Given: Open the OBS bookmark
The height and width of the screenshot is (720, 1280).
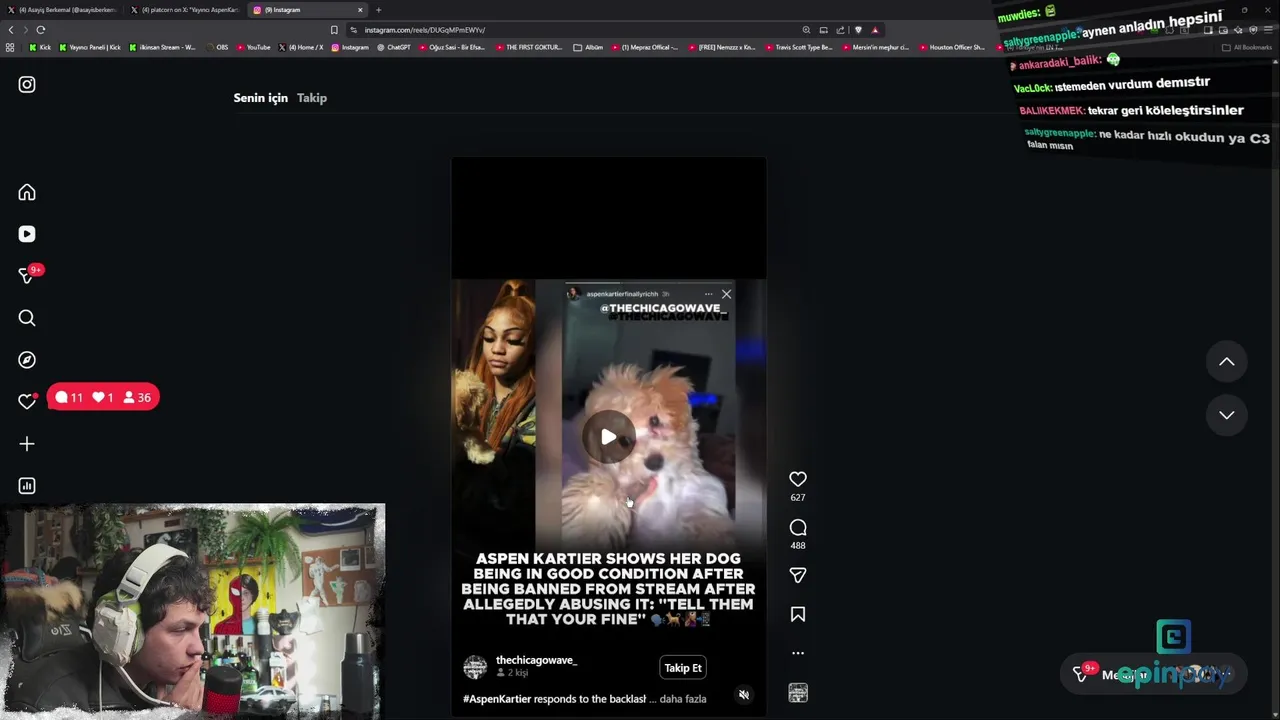Looking at the screenshot, I should point(217,47).
